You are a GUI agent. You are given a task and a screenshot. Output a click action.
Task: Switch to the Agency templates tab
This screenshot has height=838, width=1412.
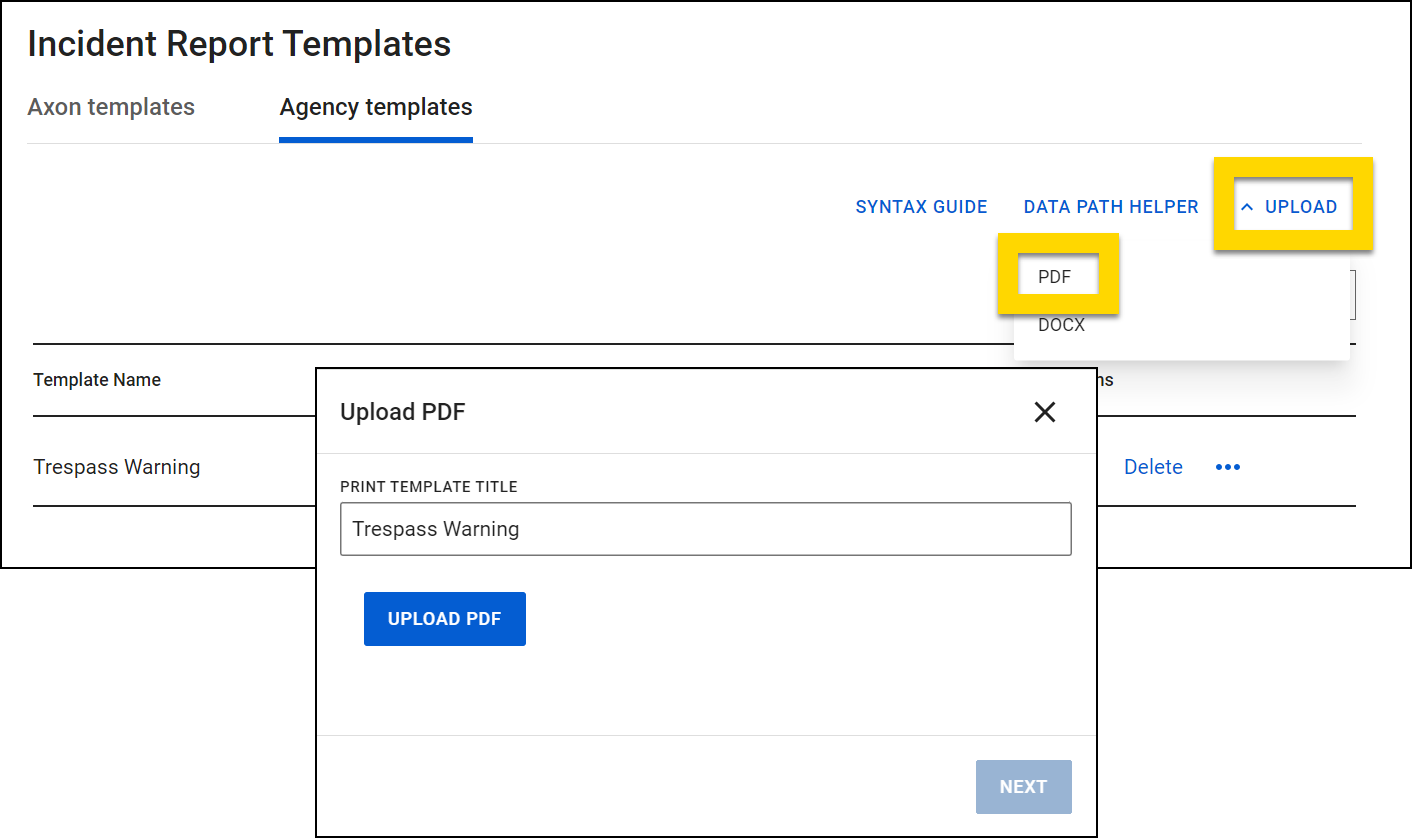[375, 107]
